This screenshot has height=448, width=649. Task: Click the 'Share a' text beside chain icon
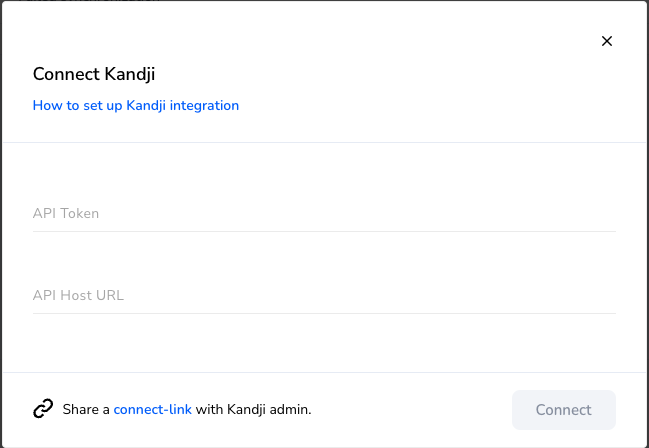(x=86, y=409)
